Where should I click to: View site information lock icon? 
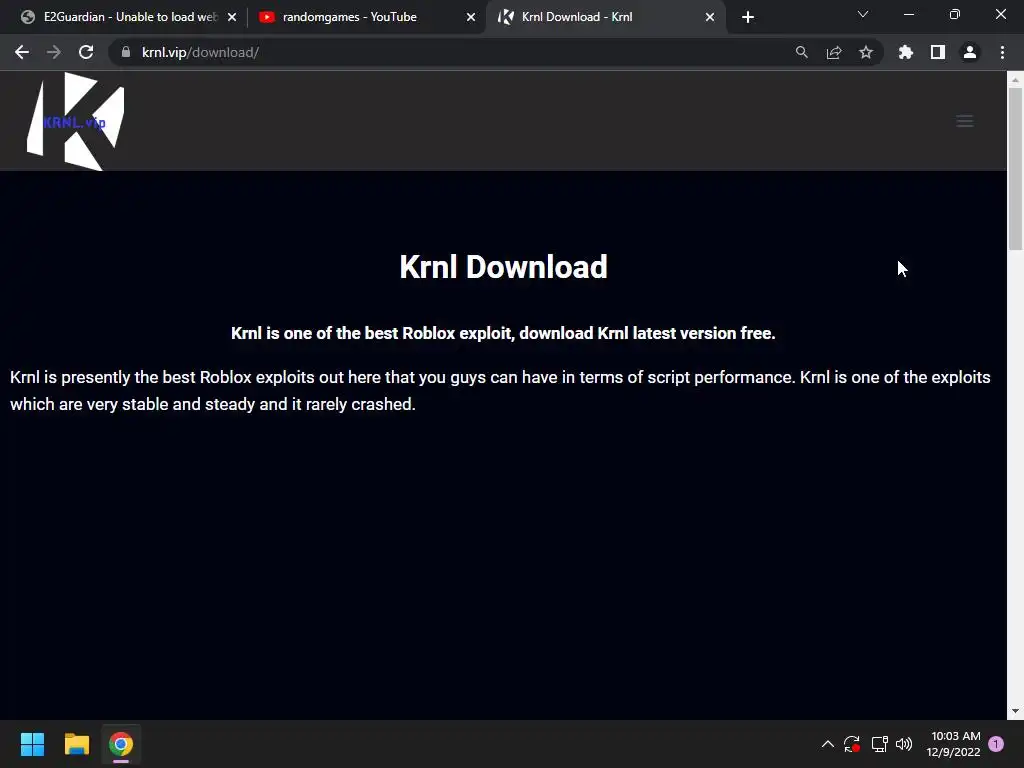(126, 52)
